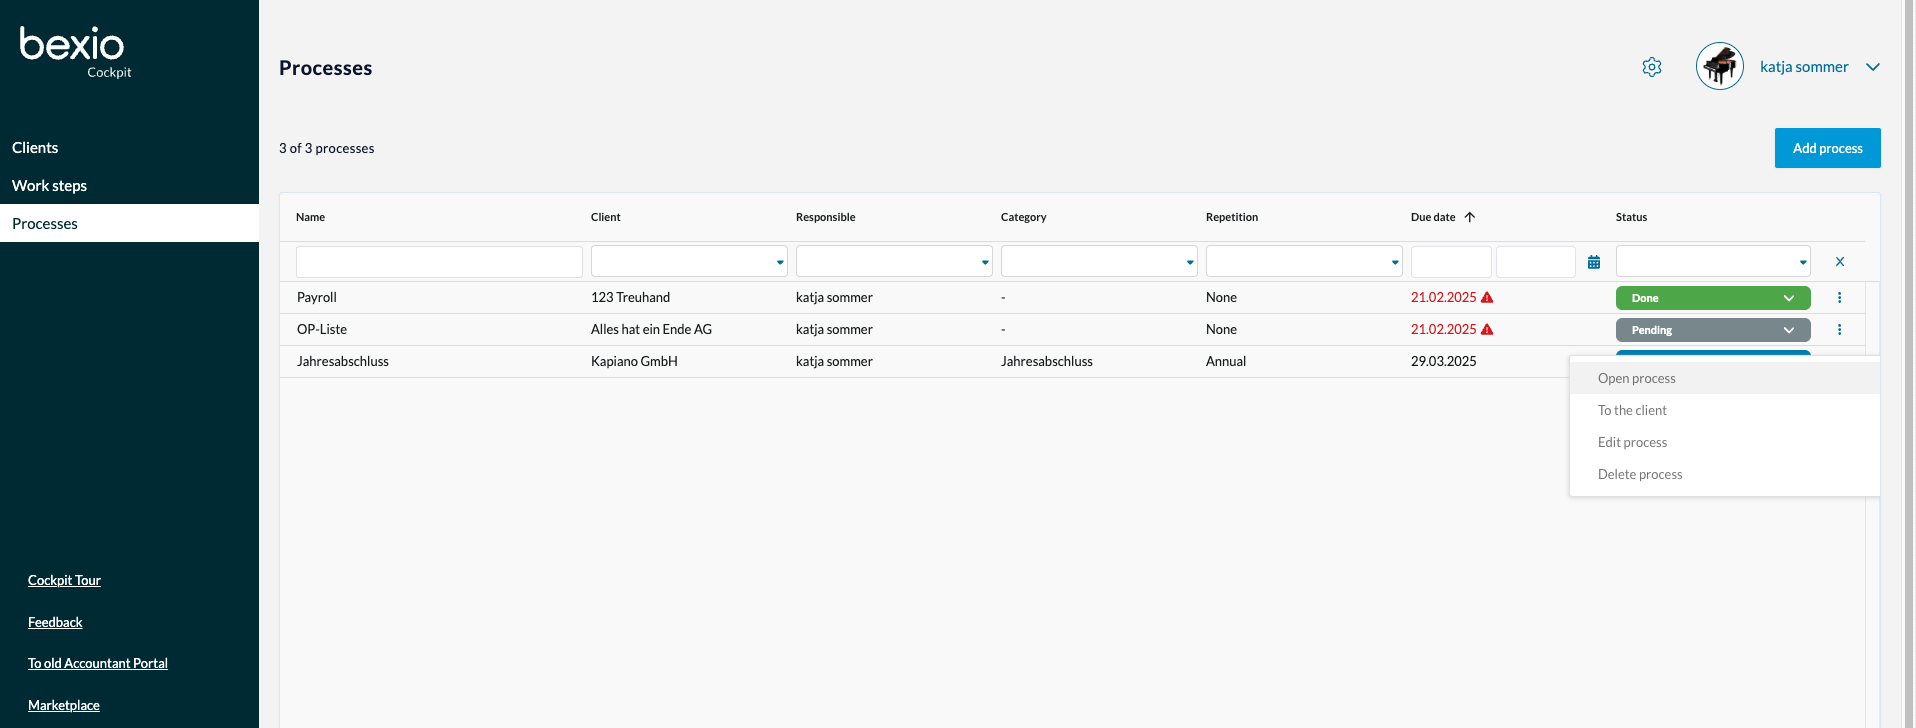
Task: Clear filters with the X icon
Action: 1839,262
